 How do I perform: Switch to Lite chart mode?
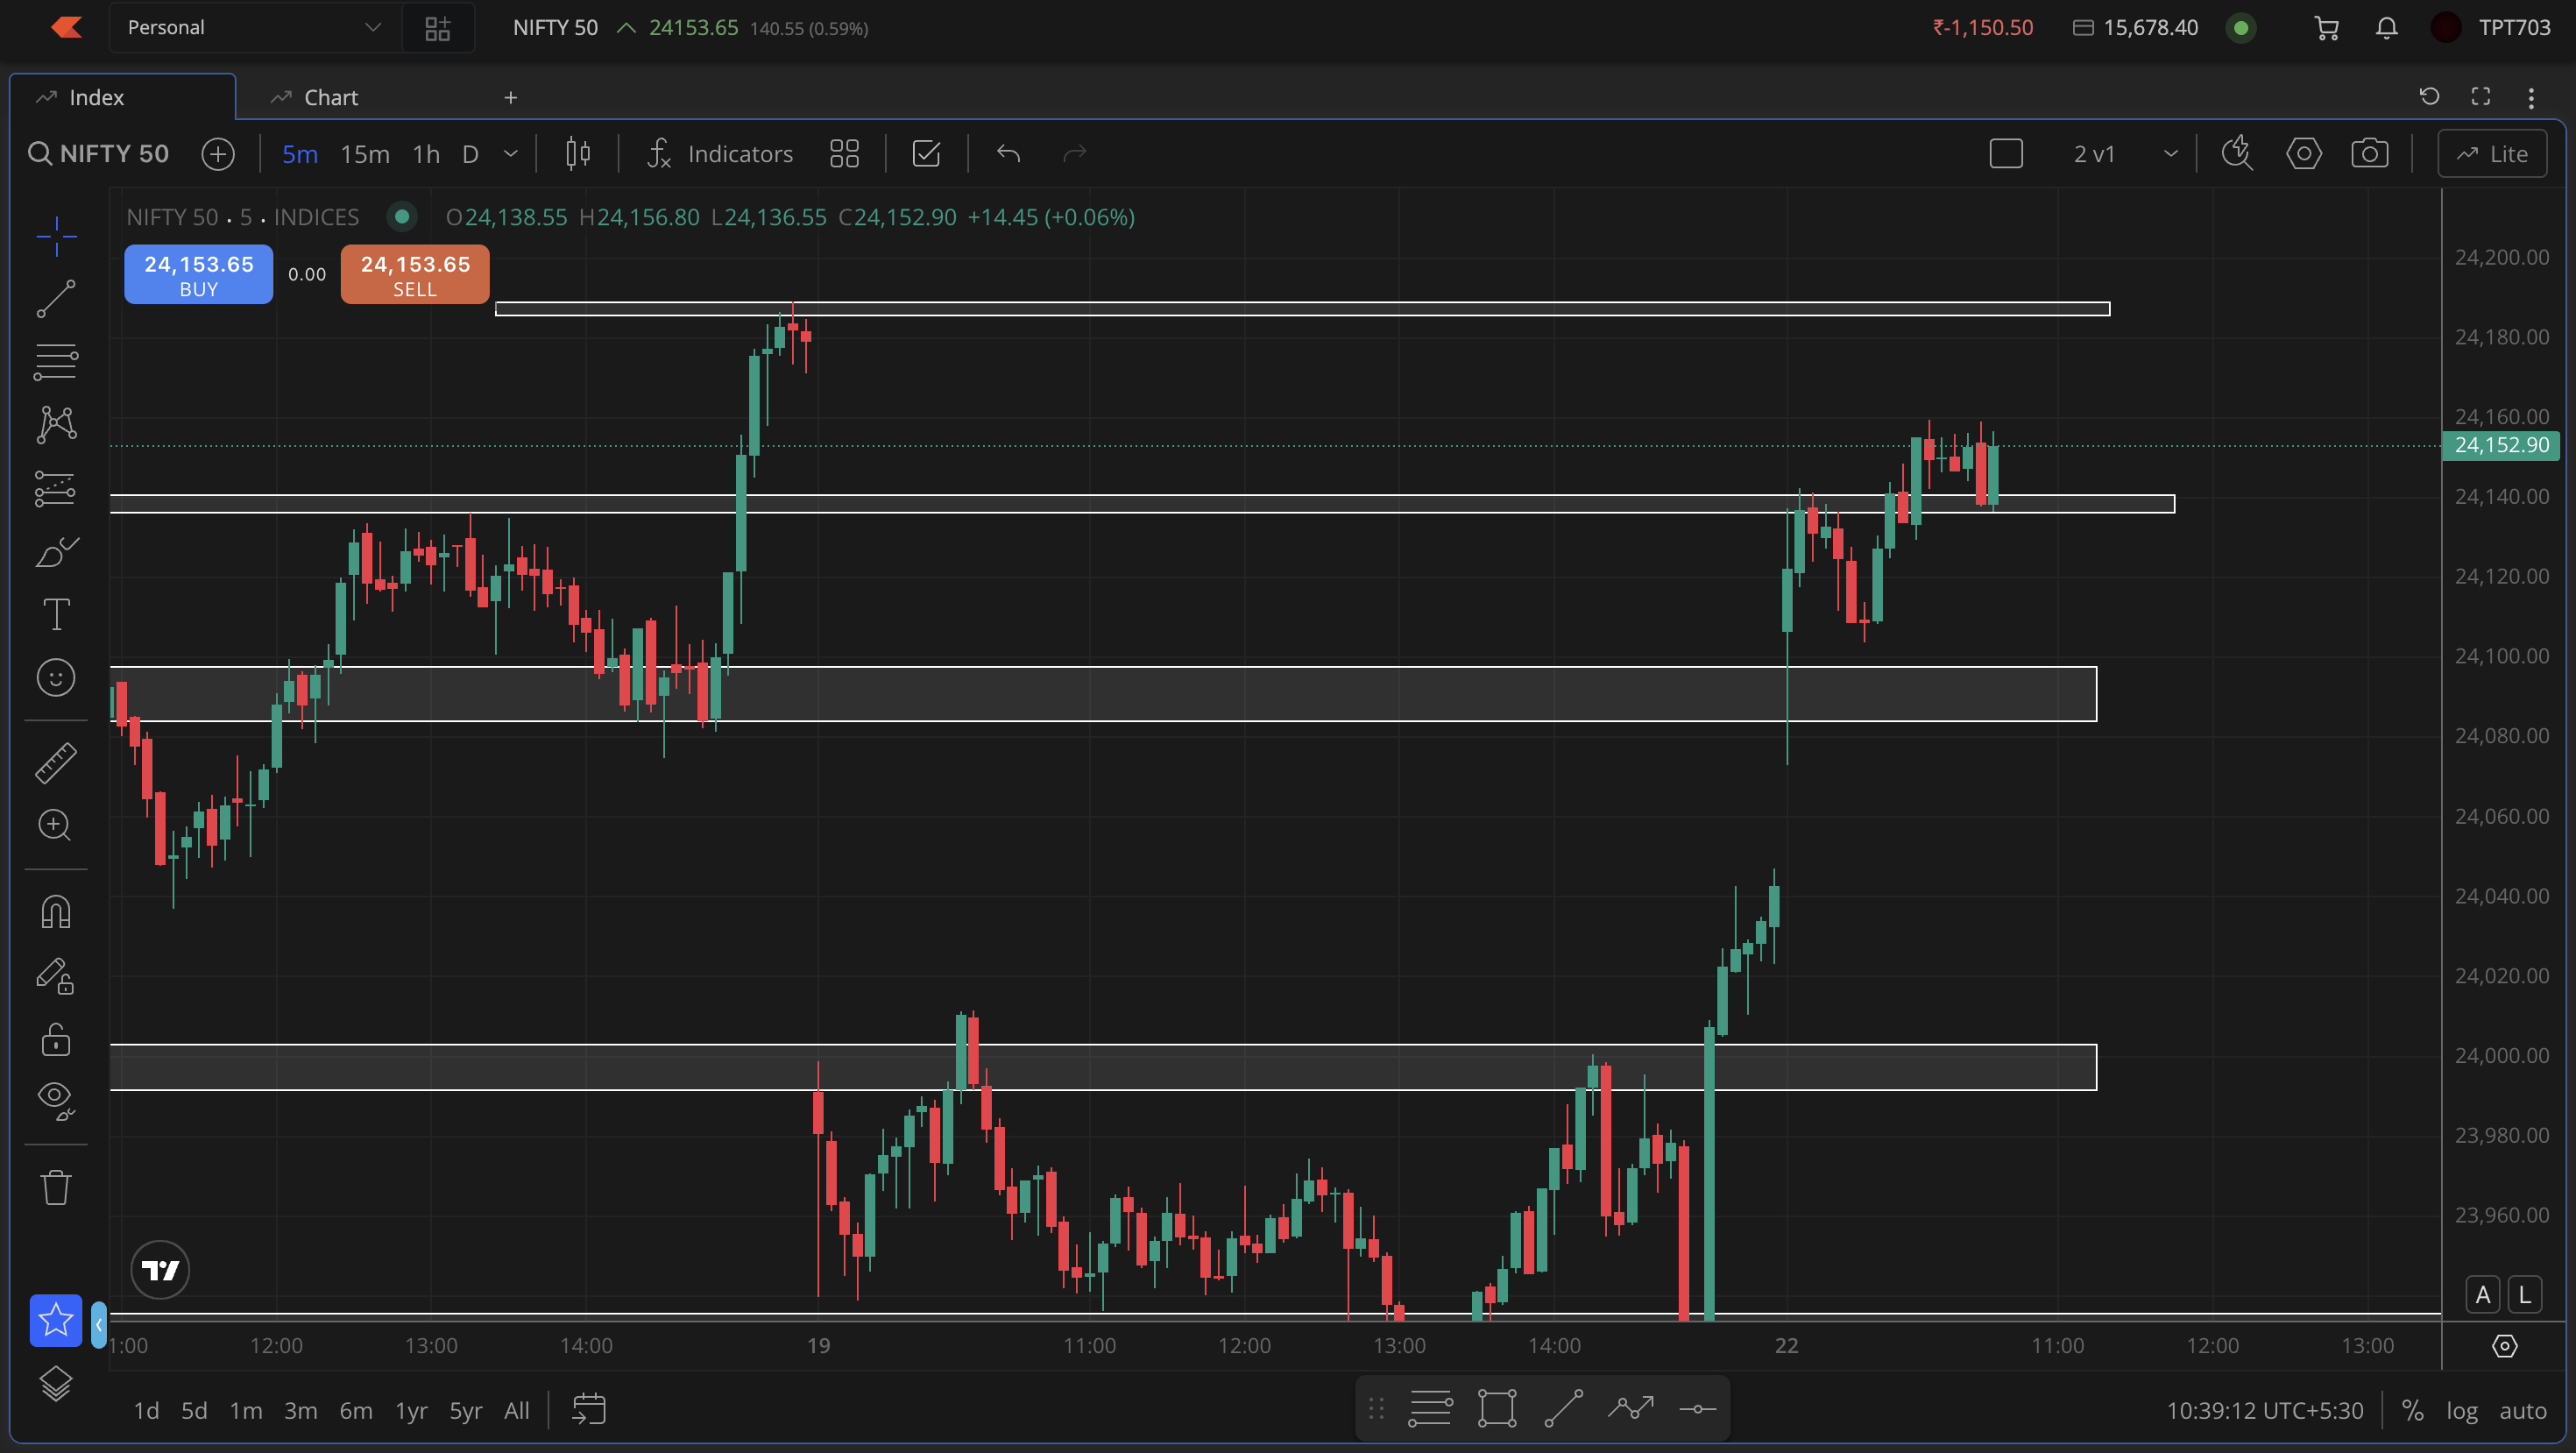(2492, 154)
